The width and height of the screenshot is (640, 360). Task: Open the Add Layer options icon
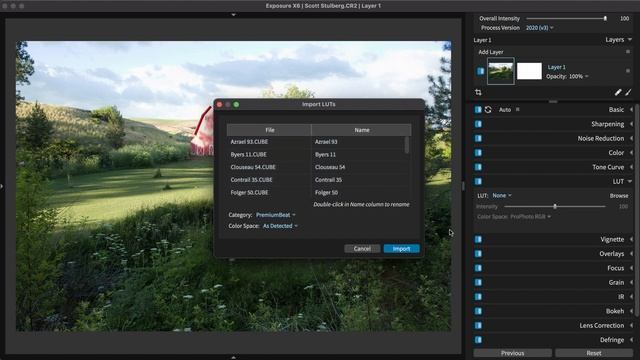tap(628, 52)
